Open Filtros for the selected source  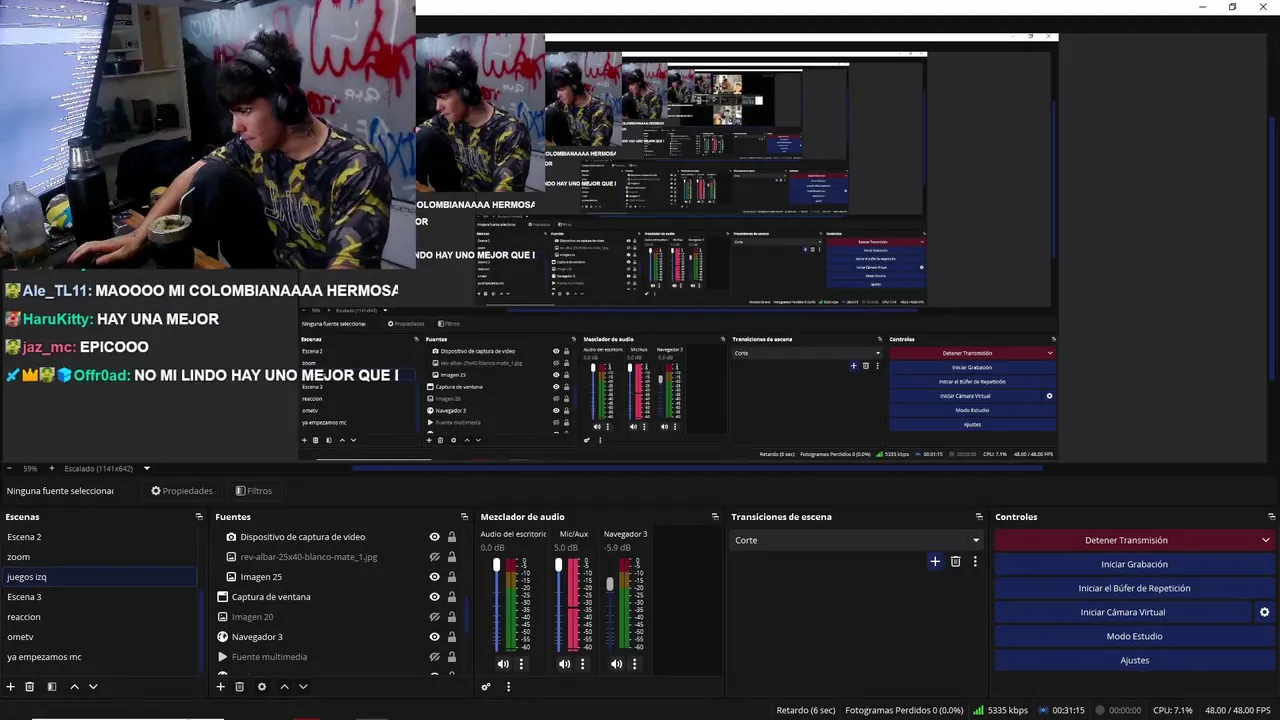[254, 491]
